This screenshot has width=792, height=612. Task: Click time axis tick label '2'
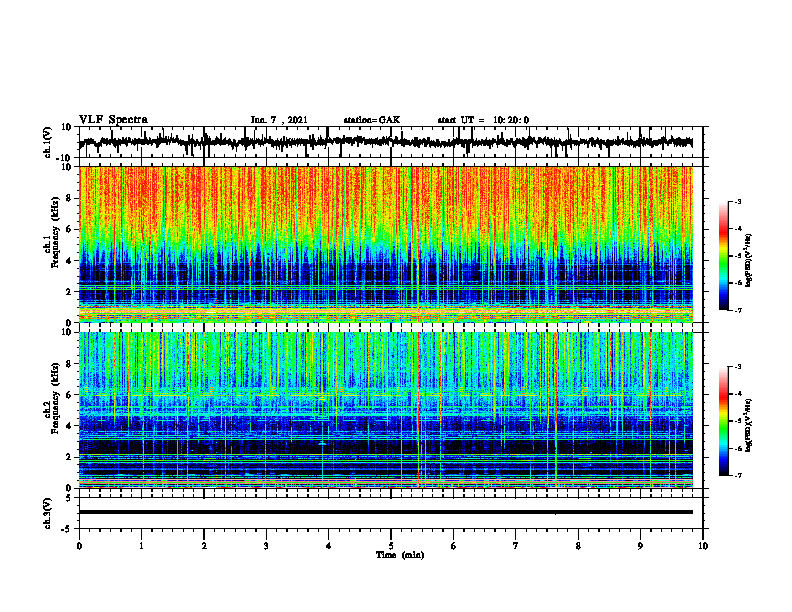point(204,546)
